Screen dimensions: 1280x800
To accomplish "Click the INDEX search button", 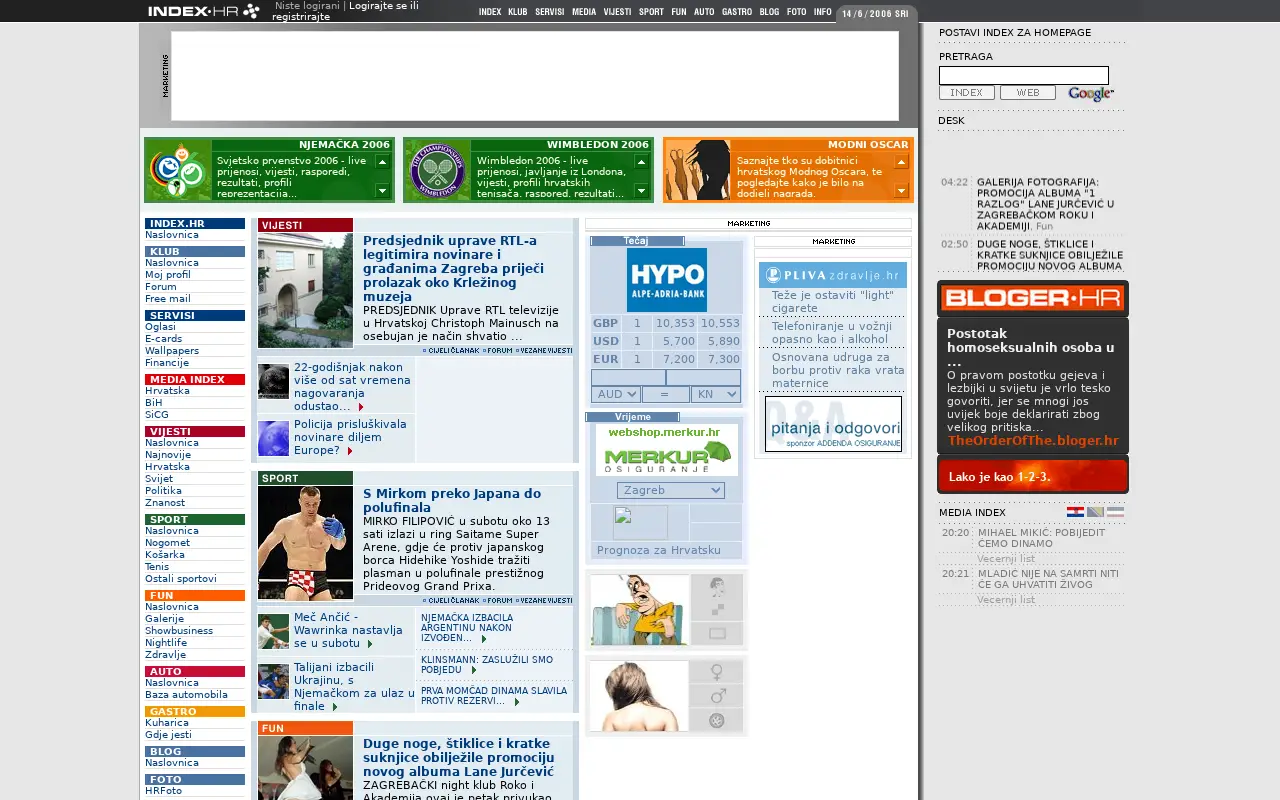I will (966, 93).
